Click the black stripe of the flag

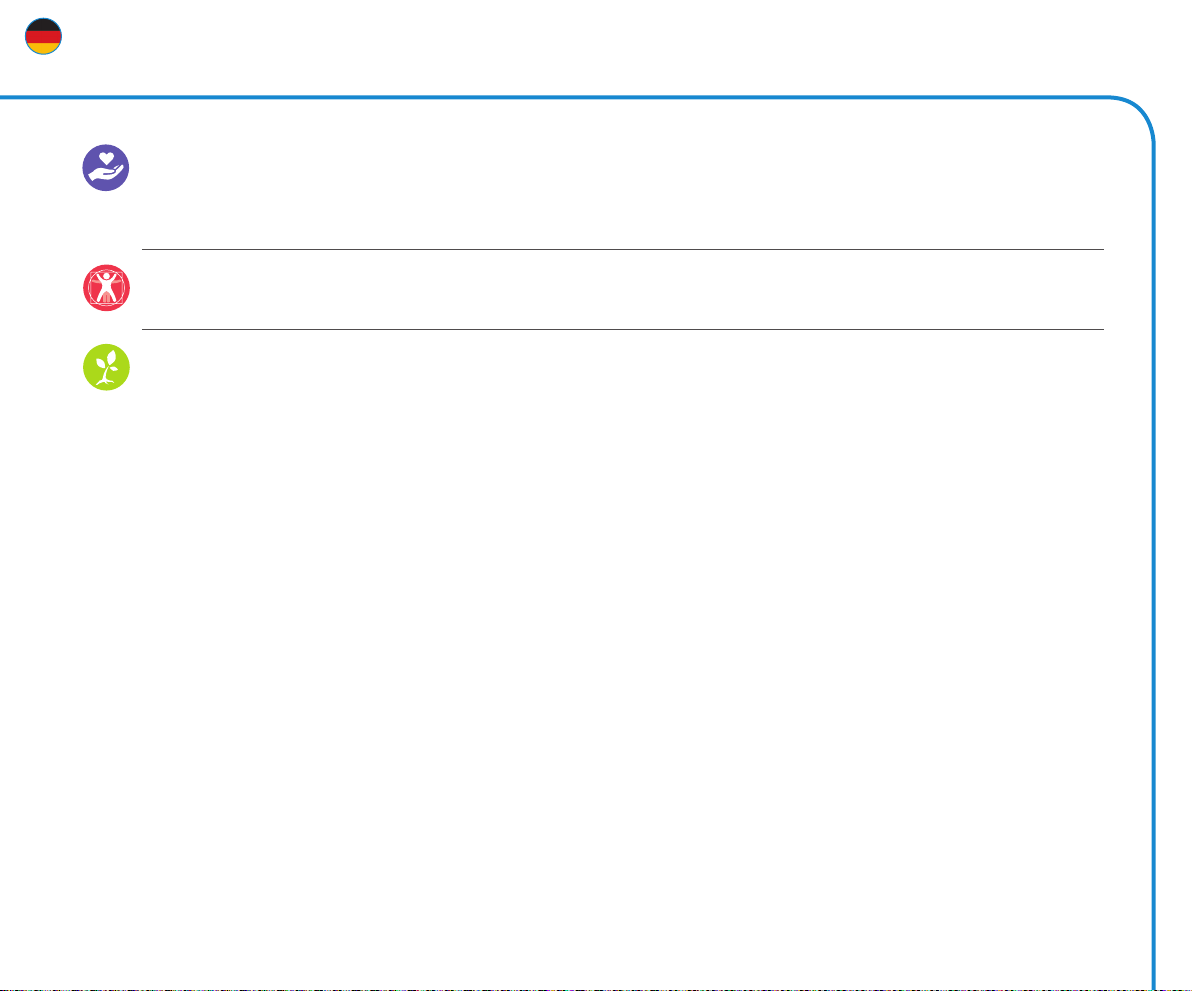[43, 25]
